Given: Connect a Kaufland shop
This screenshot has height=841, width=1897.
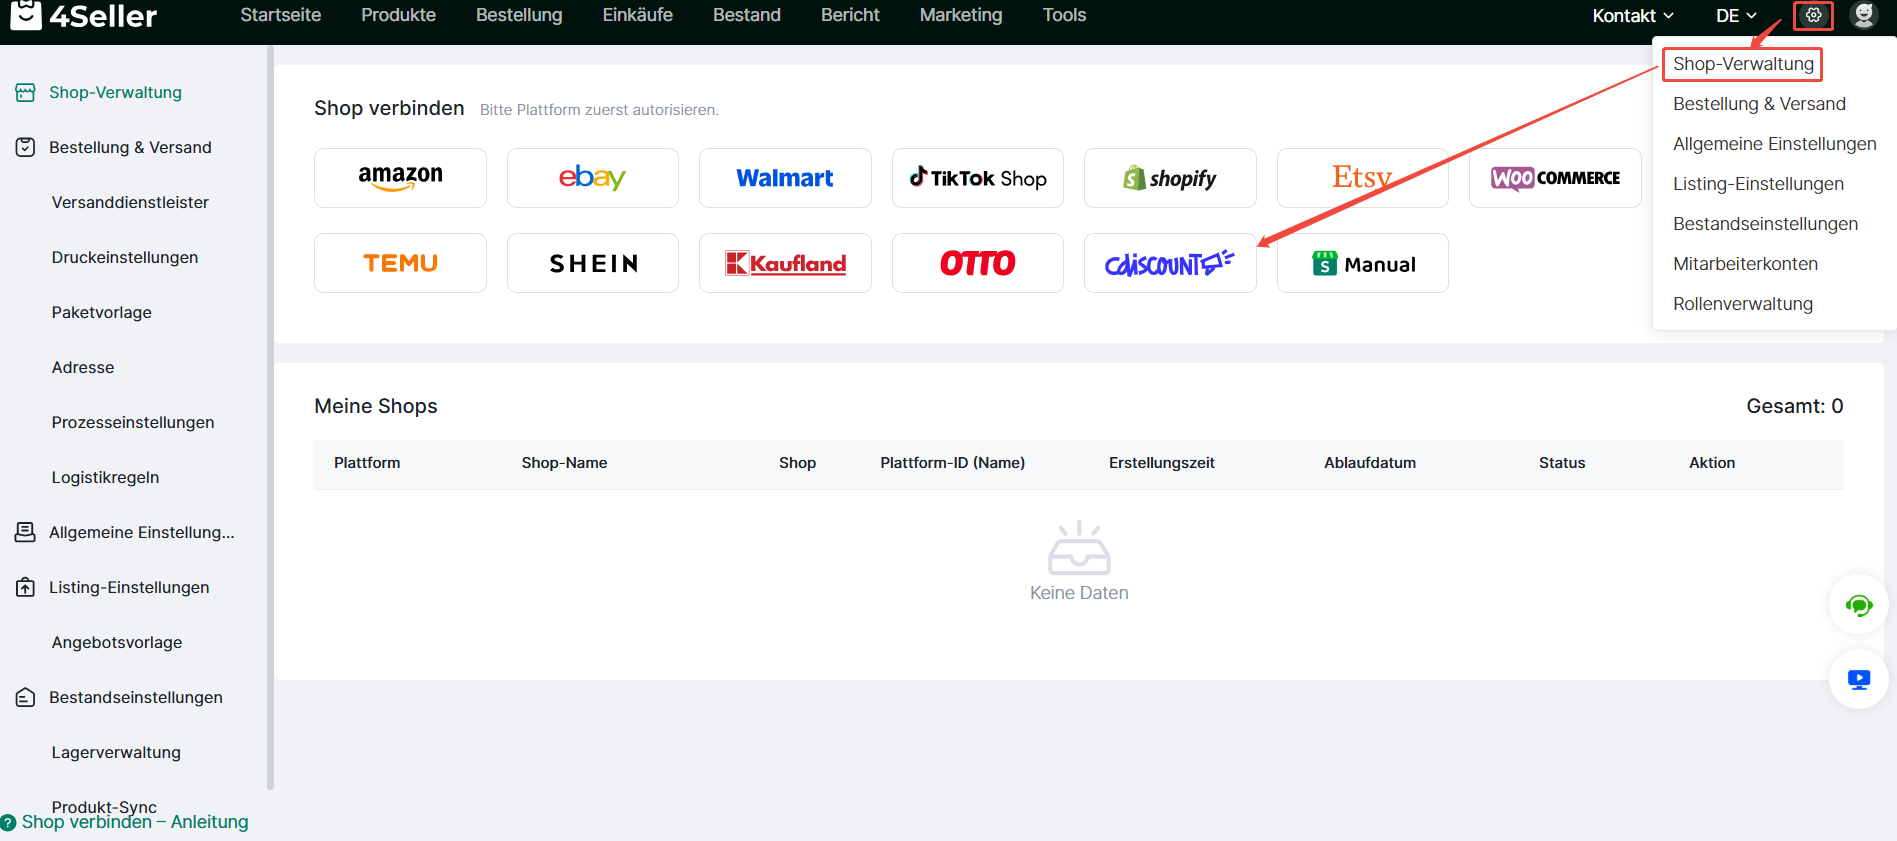Looking at the screenshot, I should point(785,263).
